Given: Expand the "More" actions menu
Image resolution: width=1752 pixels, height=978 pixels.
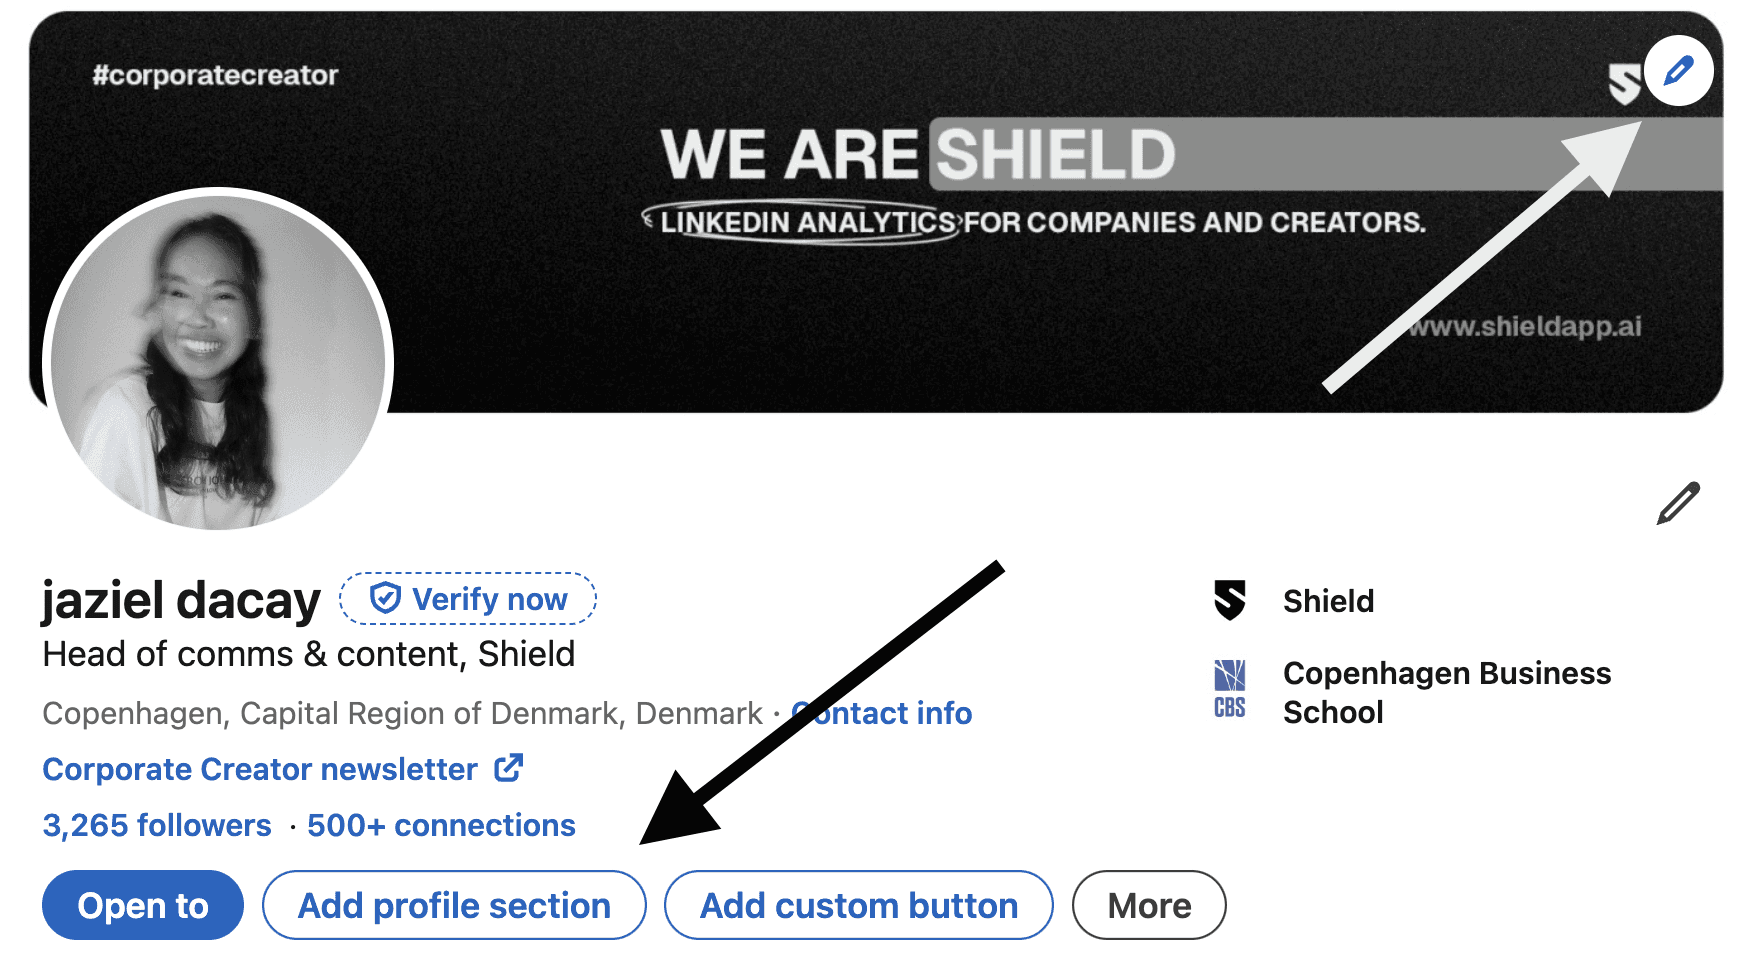Looking at the screenshot, I should click(x=1149, y=905).
